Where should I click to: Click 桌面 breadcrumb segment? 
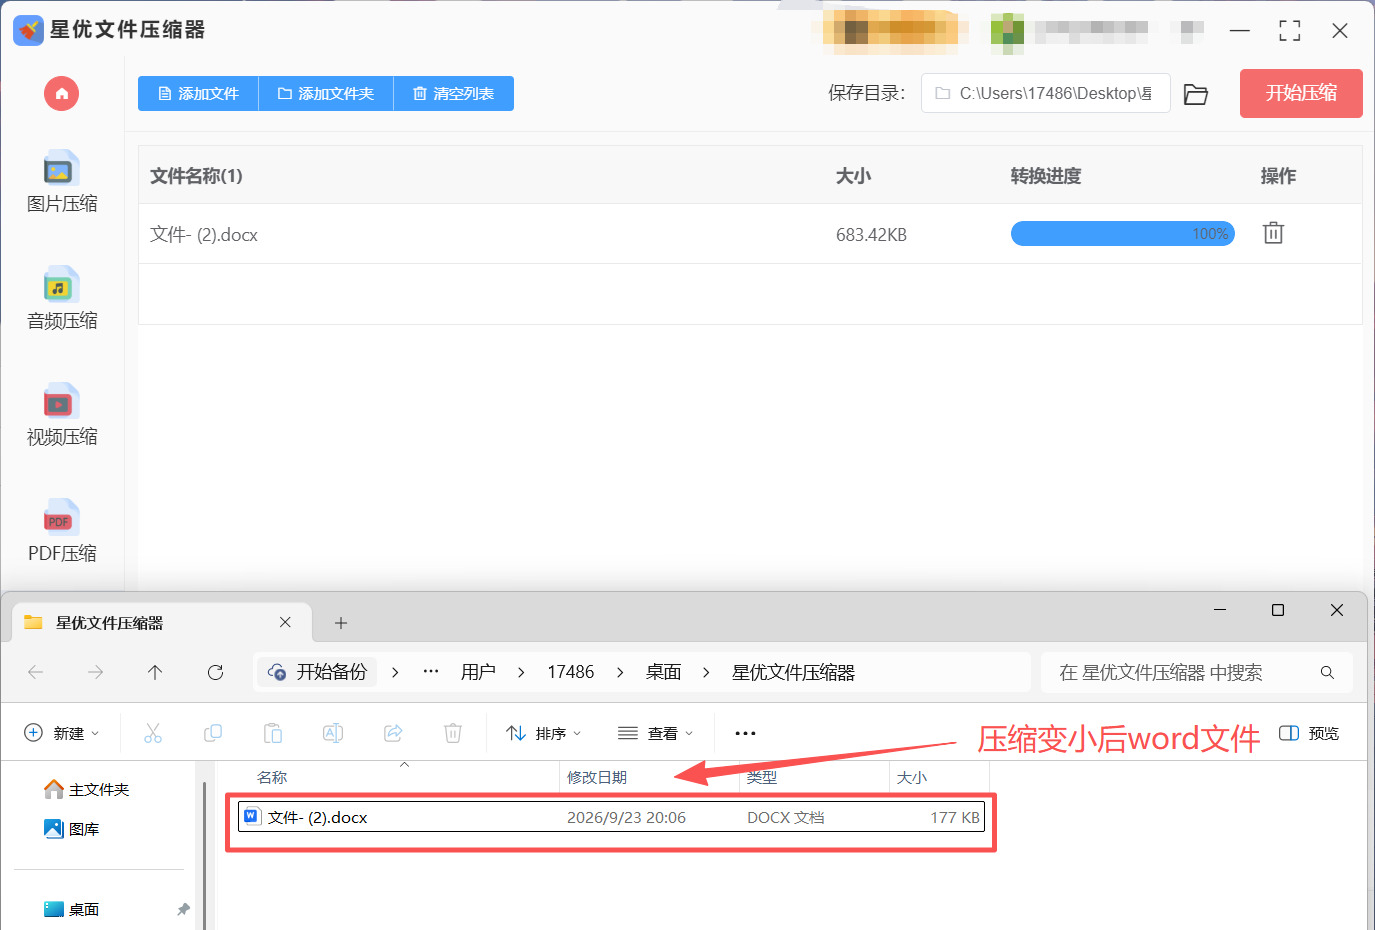pyautogui.click(x=663, y=672)
